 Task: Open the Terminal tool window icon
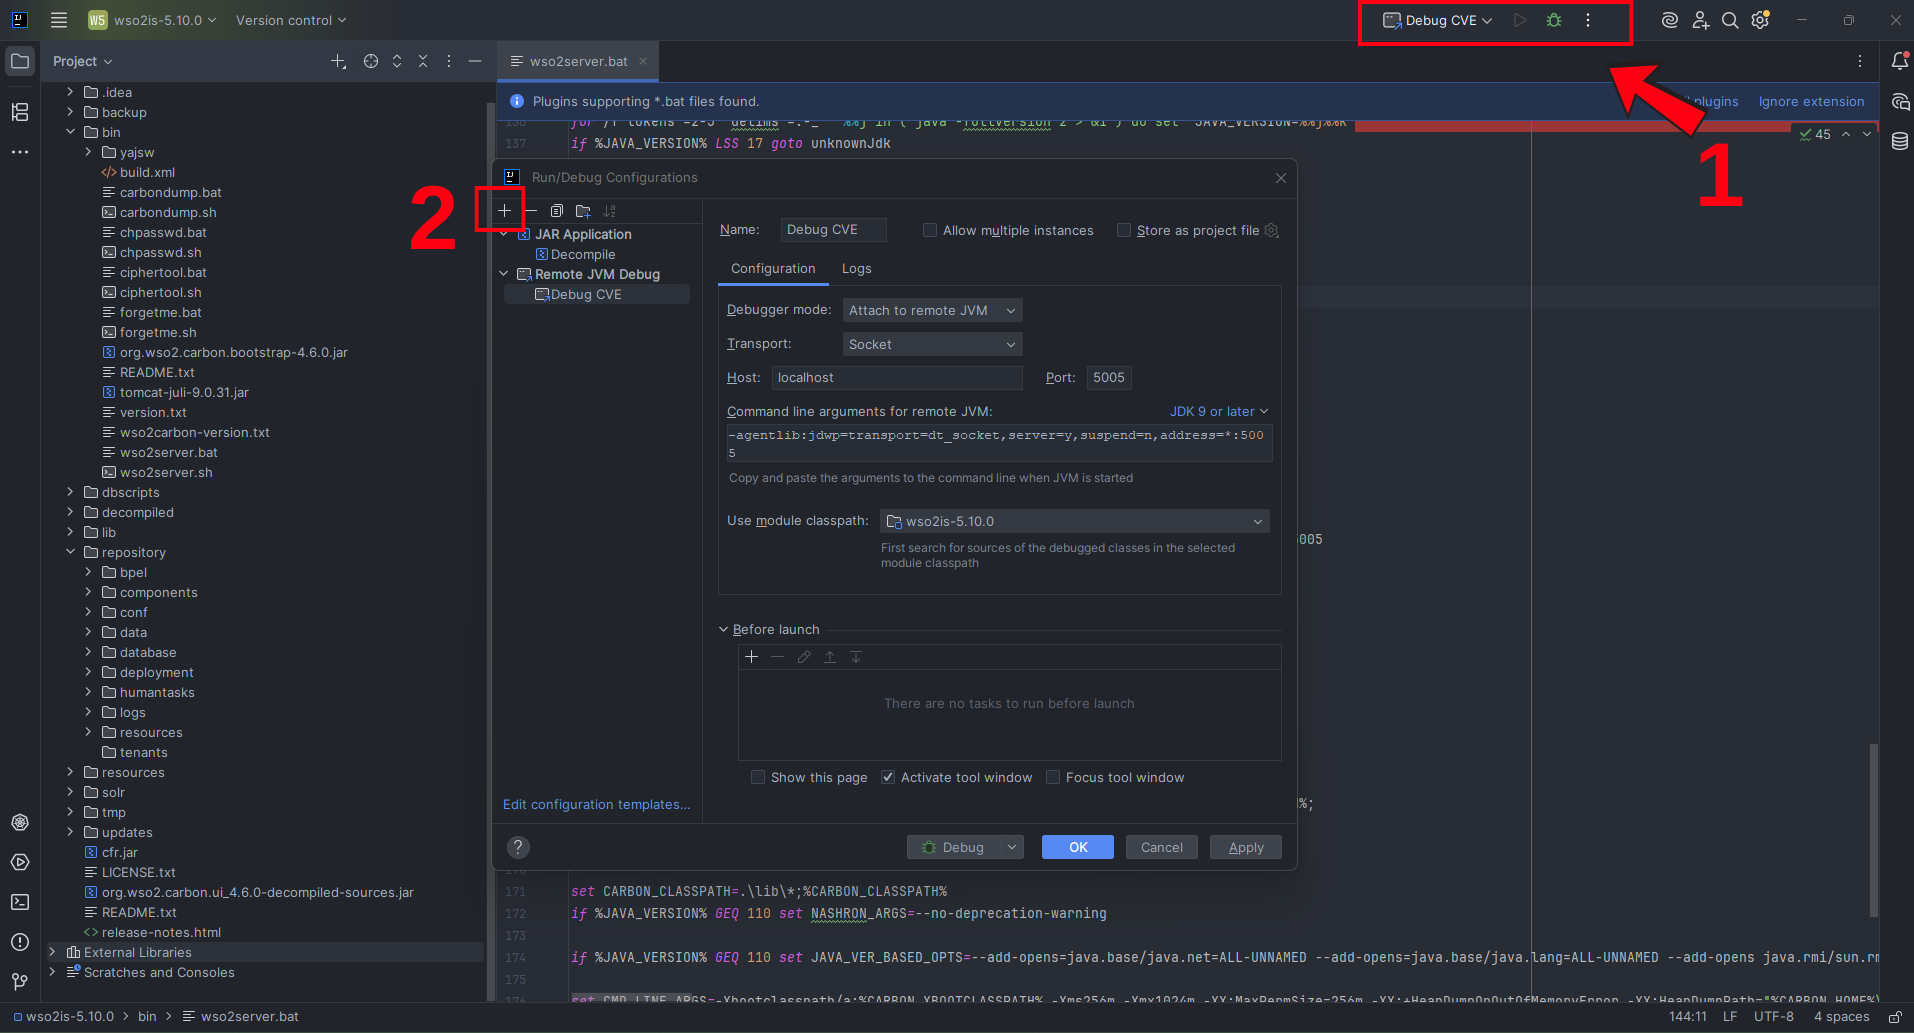pyautogui.click(x=20, y=902)
